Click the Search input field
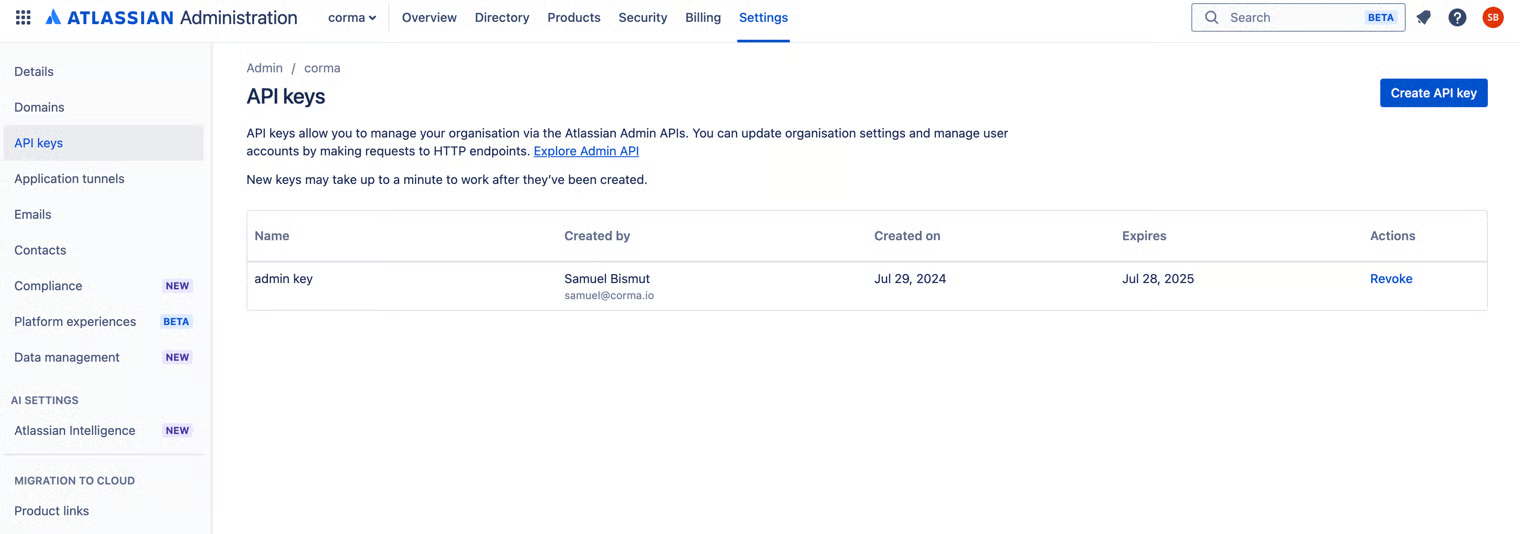This screenshot has width=1520, height=534. [x=1290, y=17]
